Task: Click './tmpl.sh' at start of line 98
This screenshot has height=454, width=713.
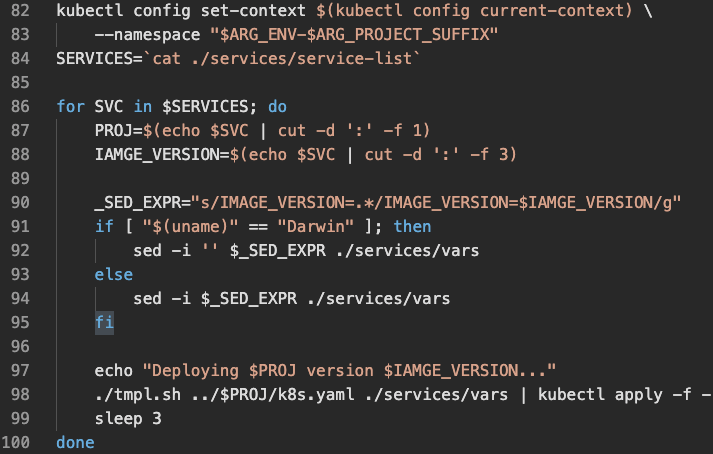Action: point(138,395)
